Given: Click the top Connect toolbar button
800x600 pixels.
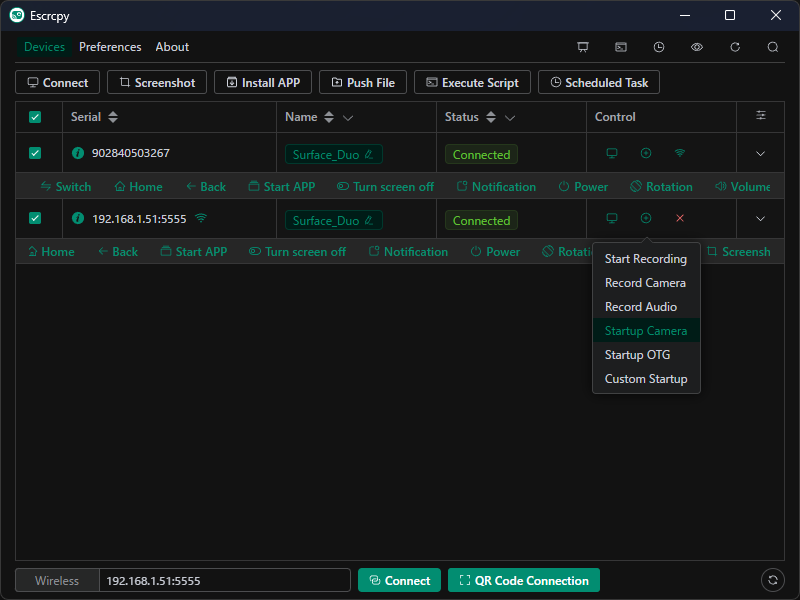Looking at the screenshot, I should [x=58, y=83].
